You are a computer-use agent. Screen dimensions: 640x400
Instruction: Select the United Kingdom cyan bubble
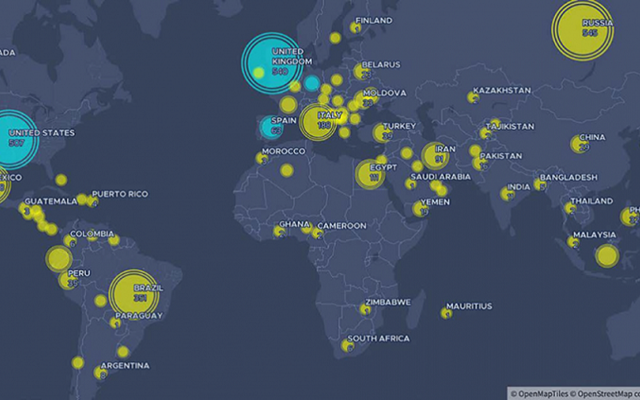(271, 62)
